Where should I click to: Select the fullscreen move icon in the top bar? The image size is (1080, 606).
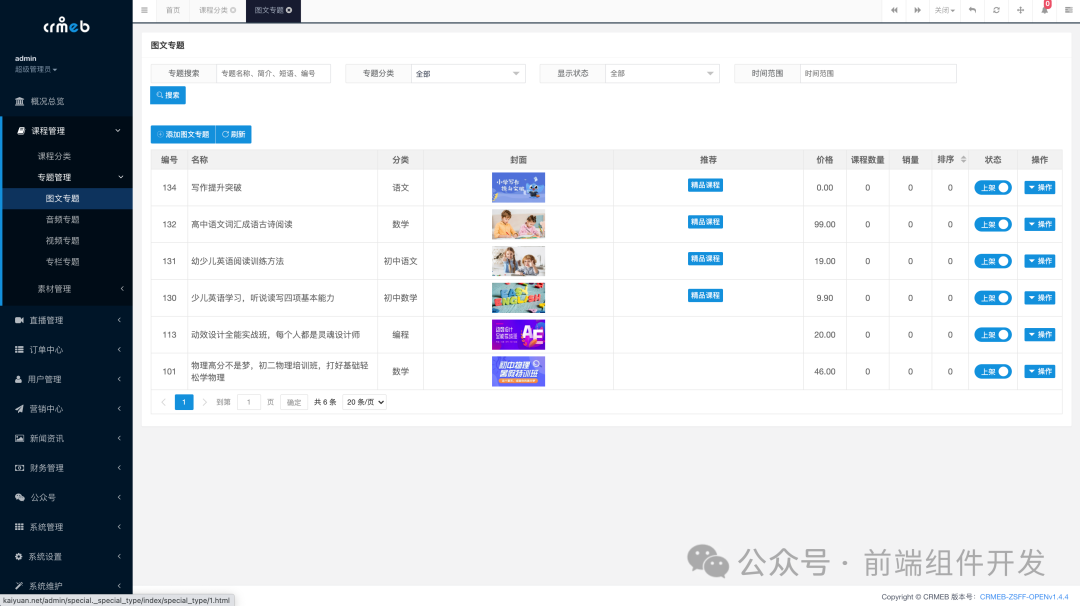(1020, 11)
